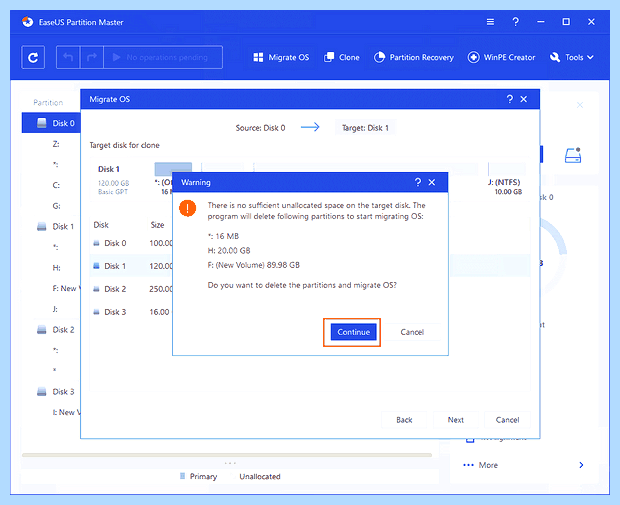This screenshot has width=620, height=505.
Task: Open help in Migrate OS title bar
Action: (510, 99)
